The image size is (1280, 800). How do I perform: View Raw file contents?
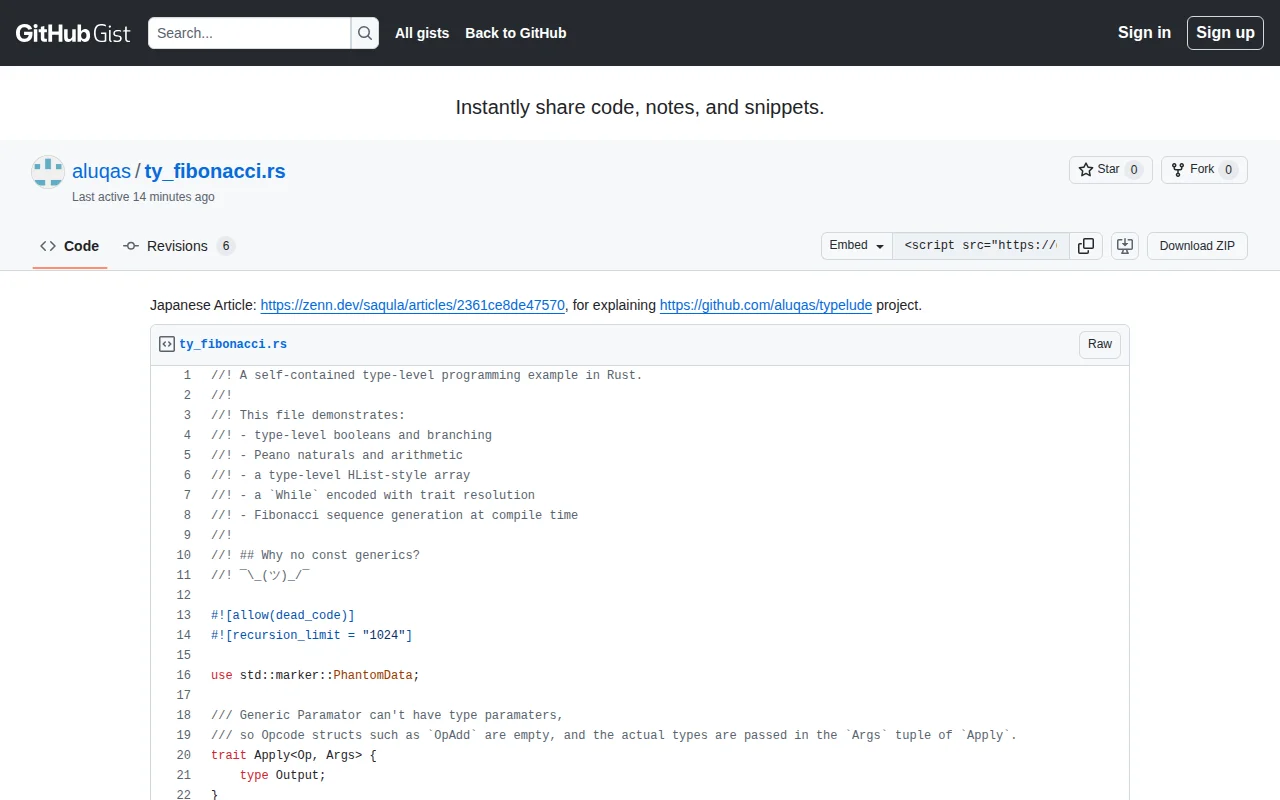click(x=1100, y=344)
